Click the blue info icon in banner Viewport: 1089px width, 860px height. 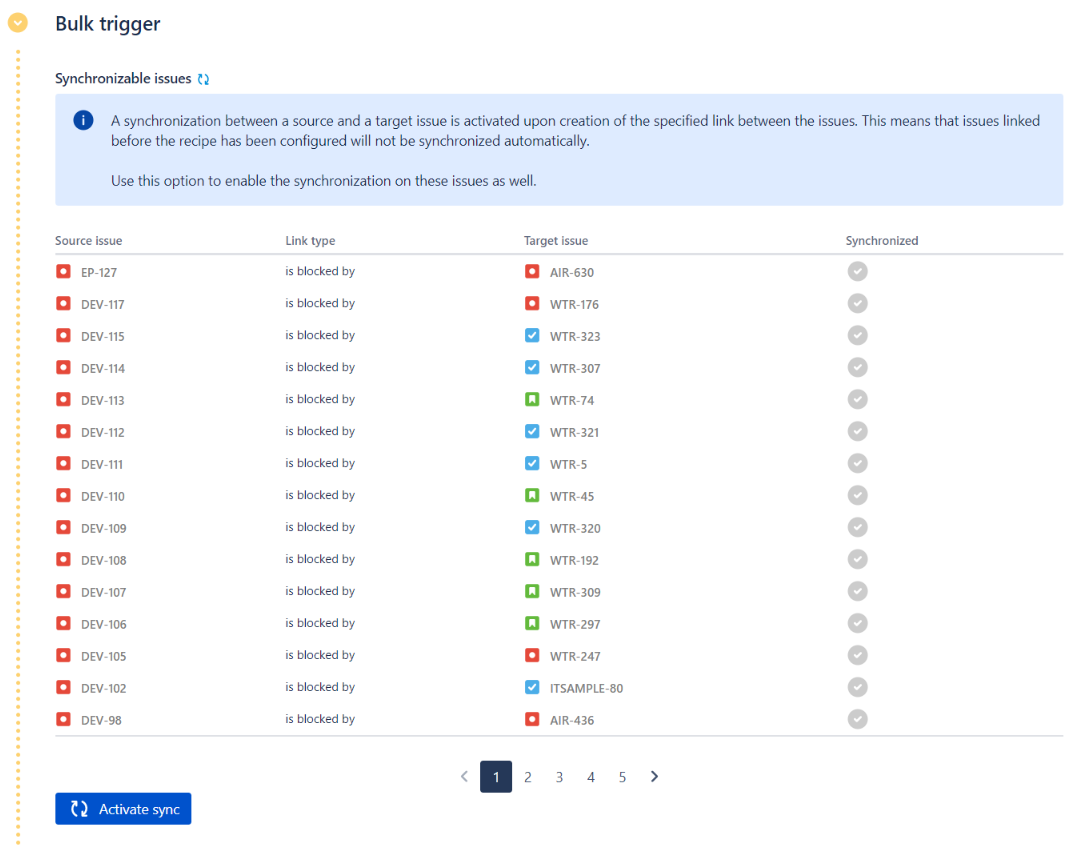83,121
